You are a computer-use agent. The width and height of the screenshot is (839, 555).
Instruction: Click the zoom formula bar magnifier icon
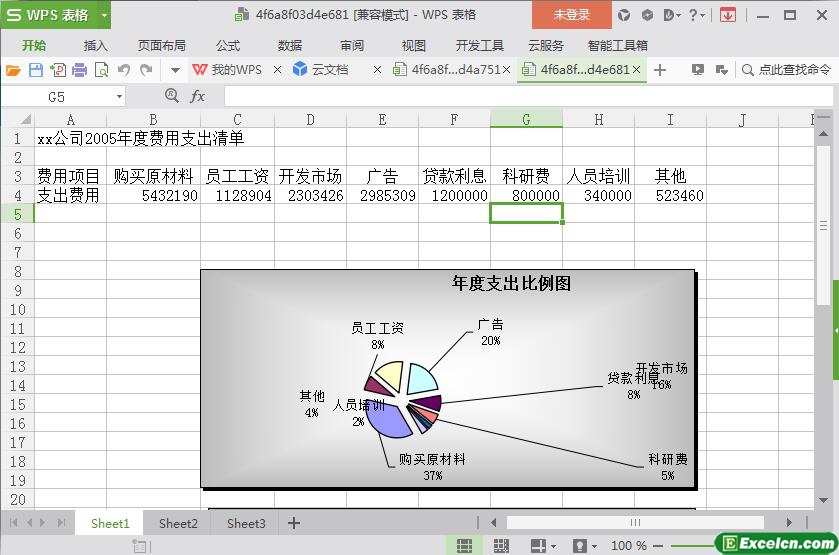click(171, 96)
